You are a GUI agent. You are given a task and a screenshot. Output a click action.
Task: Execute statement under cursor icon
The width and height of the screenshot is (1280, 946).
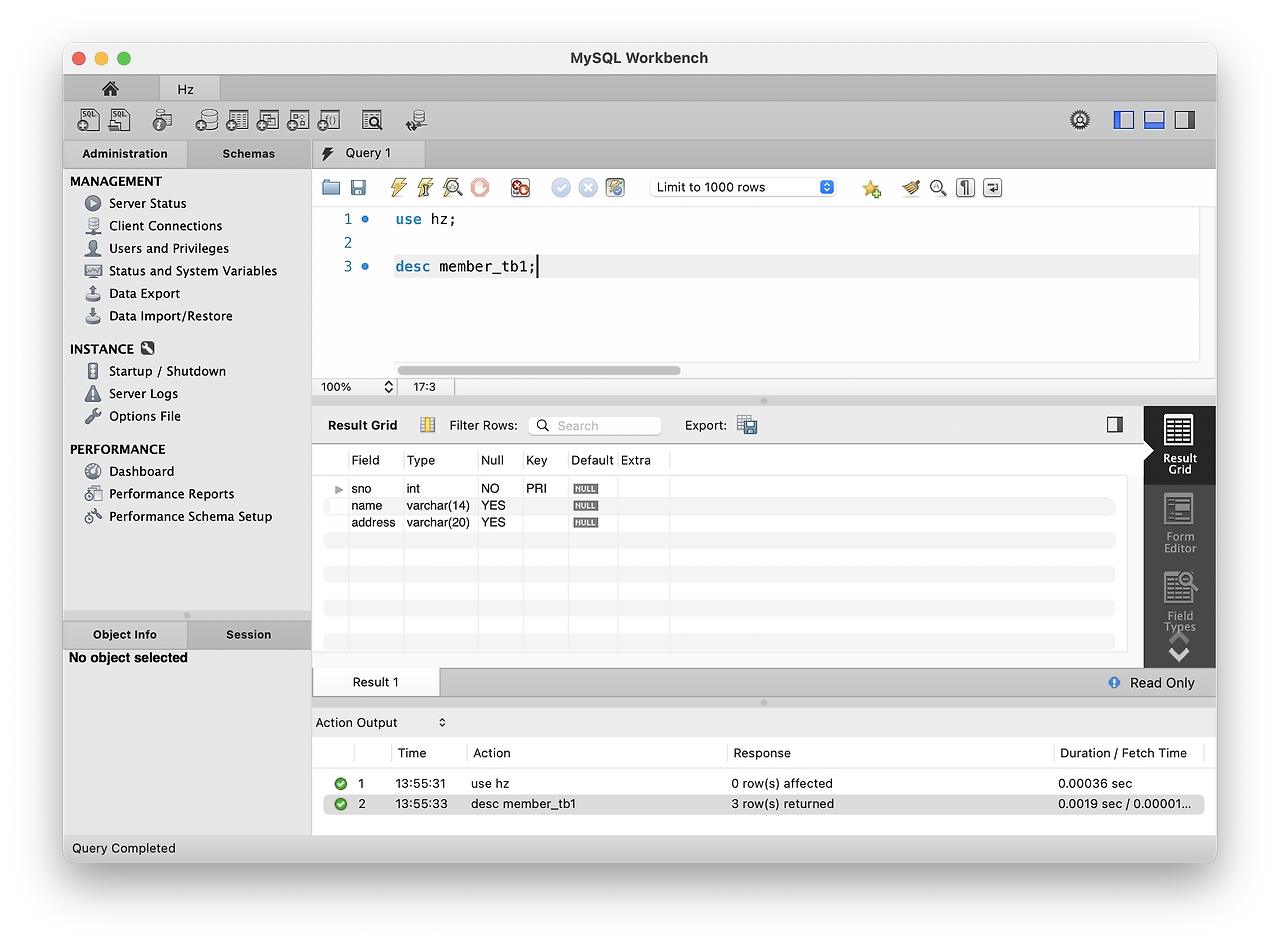click(425, 187)
